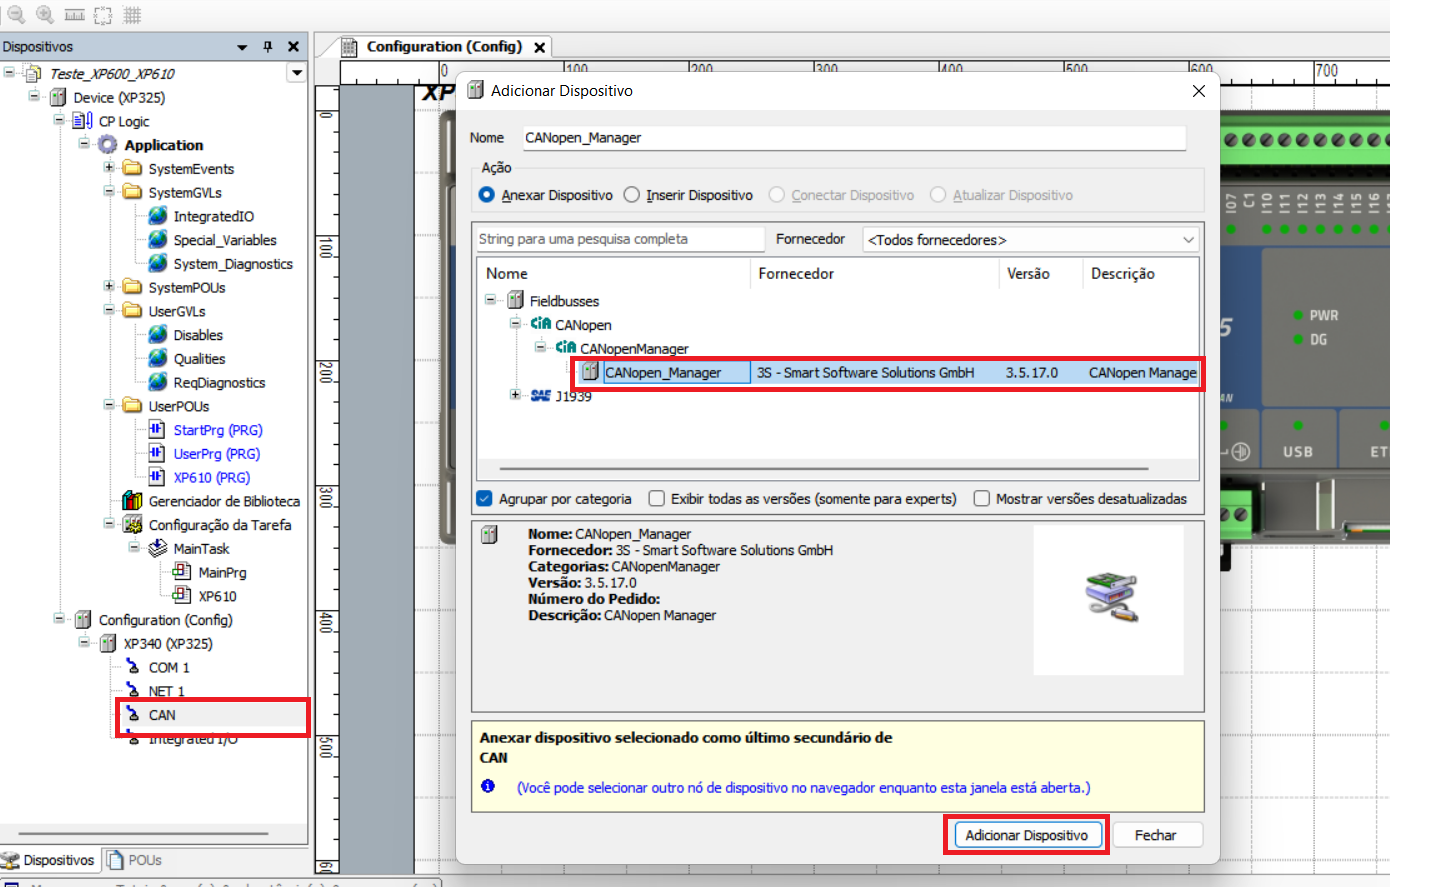Click the zoom out magnifier icon
Image resolution: width=1454 pixels, height=887 pixels.
(15, 14)
